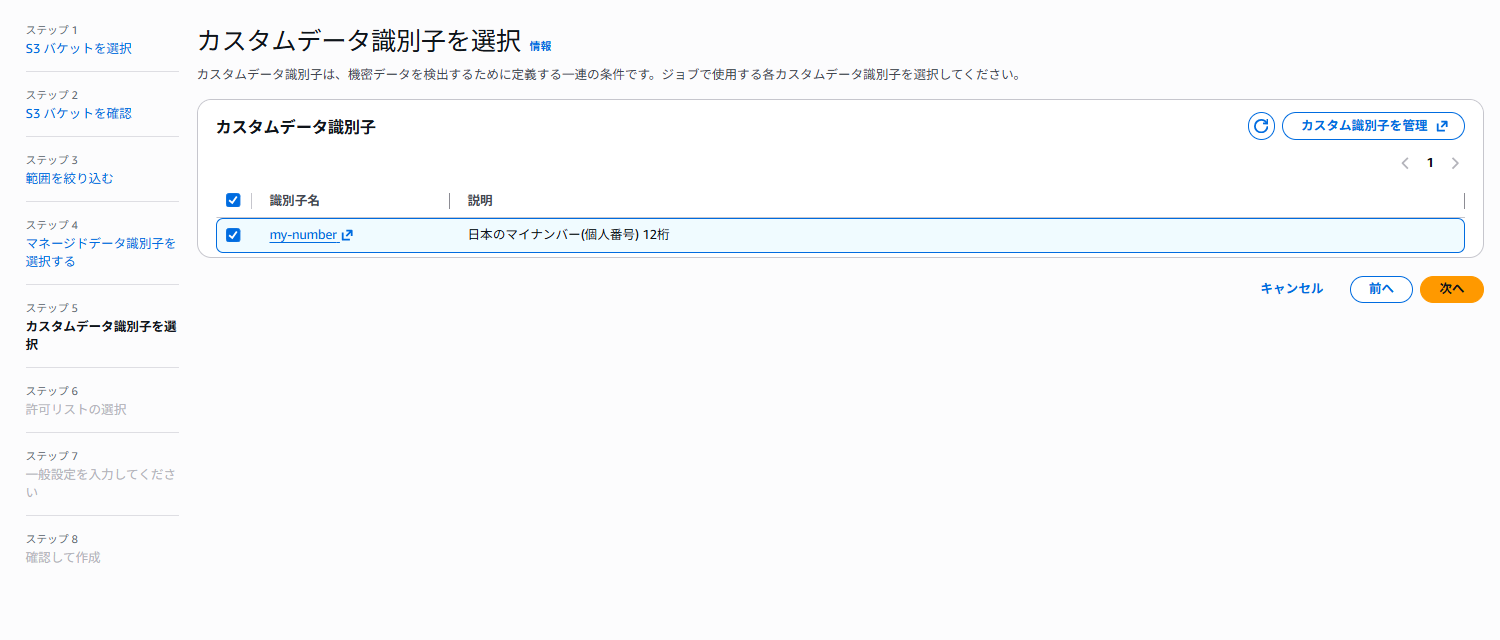Open カスタム識別子を管理 button
The height and width of the screenshot is (640, 1500).
click(1373, 126)
